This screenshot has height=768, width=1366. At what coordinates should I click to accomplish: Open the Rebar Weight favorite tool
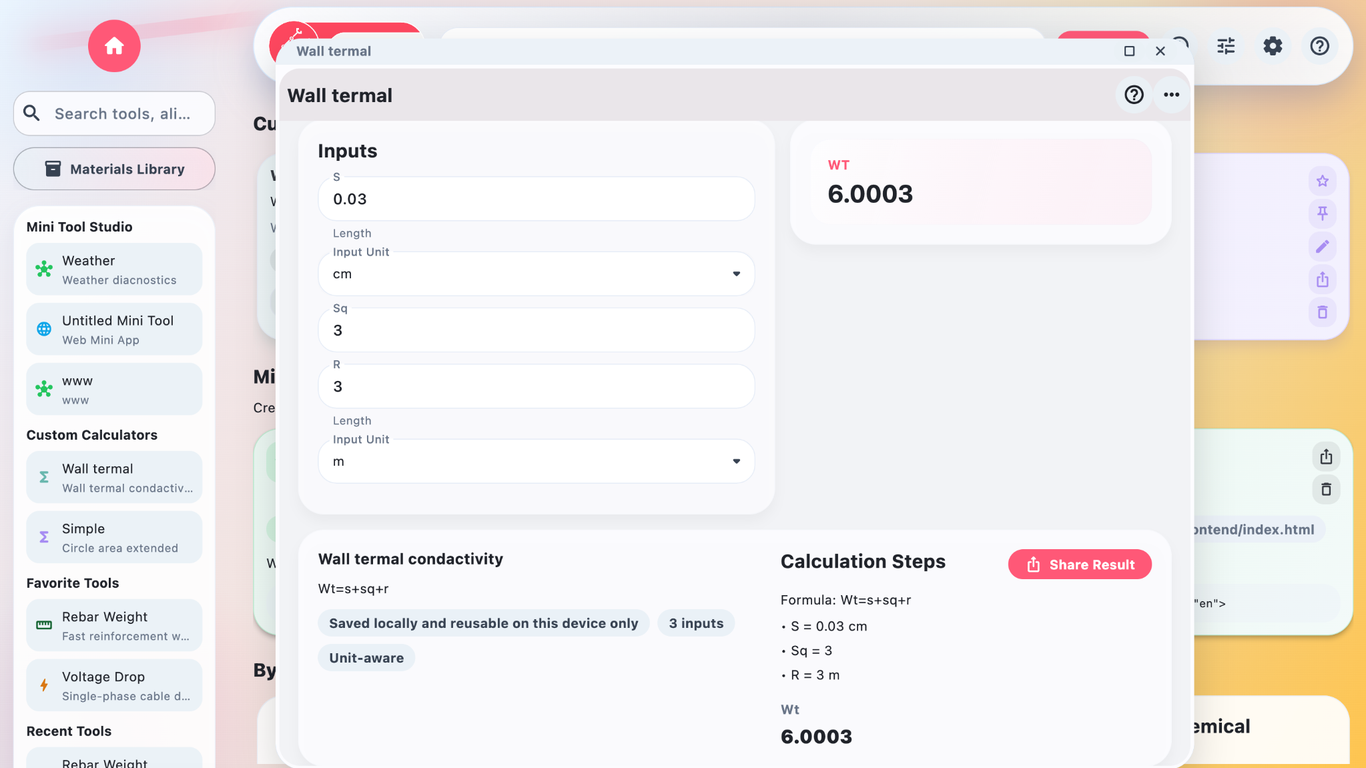click(113, 625)
